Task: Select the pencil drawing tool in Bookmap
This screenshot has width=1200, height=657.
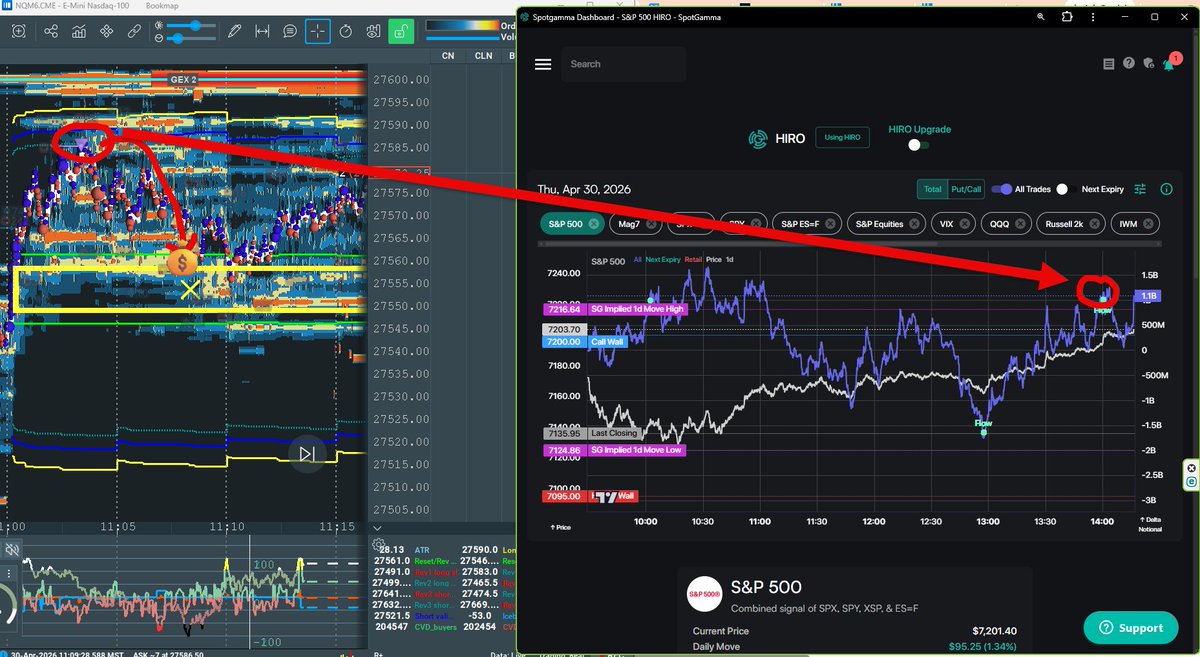Action: [234, 31]
